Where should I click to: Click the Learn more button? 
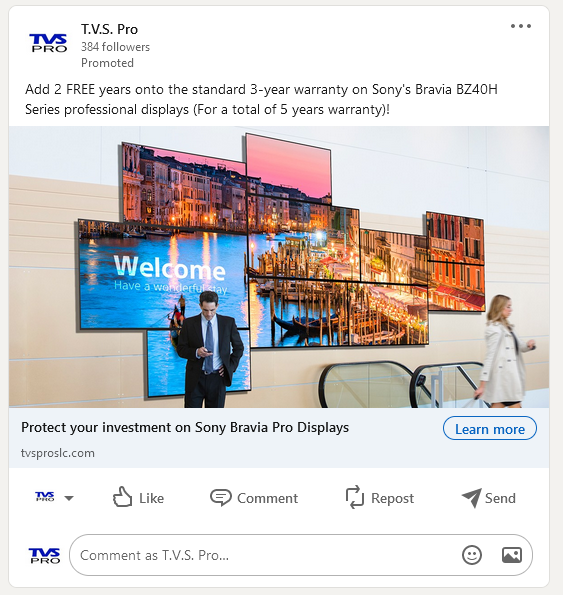point(489,428)
